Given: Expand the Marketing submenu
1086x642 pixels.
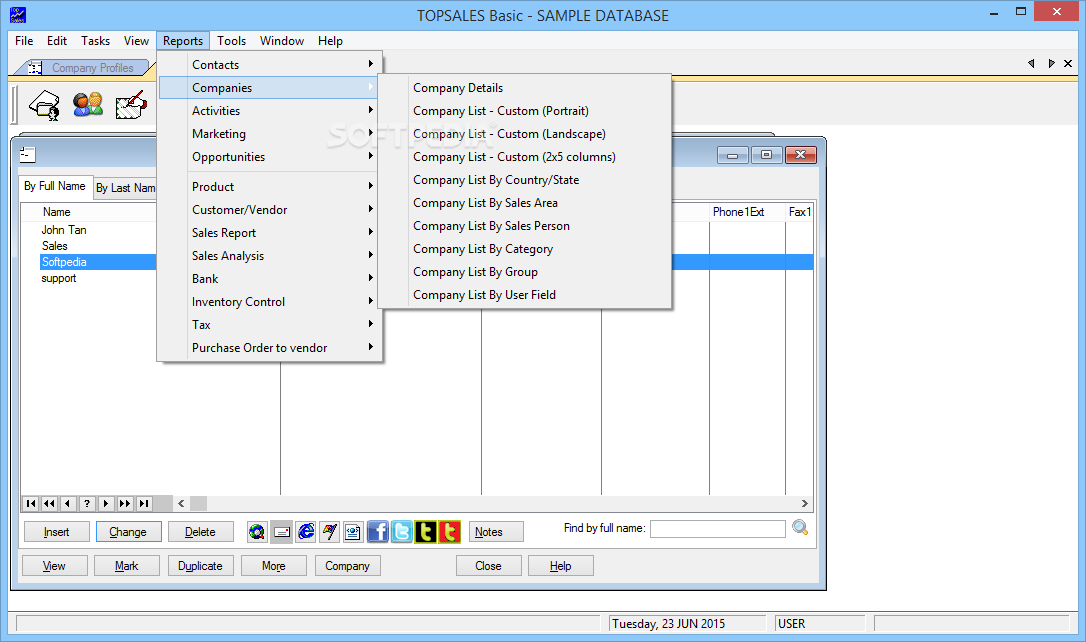Looking at the screenshot, I should click(x=270, y=134).
